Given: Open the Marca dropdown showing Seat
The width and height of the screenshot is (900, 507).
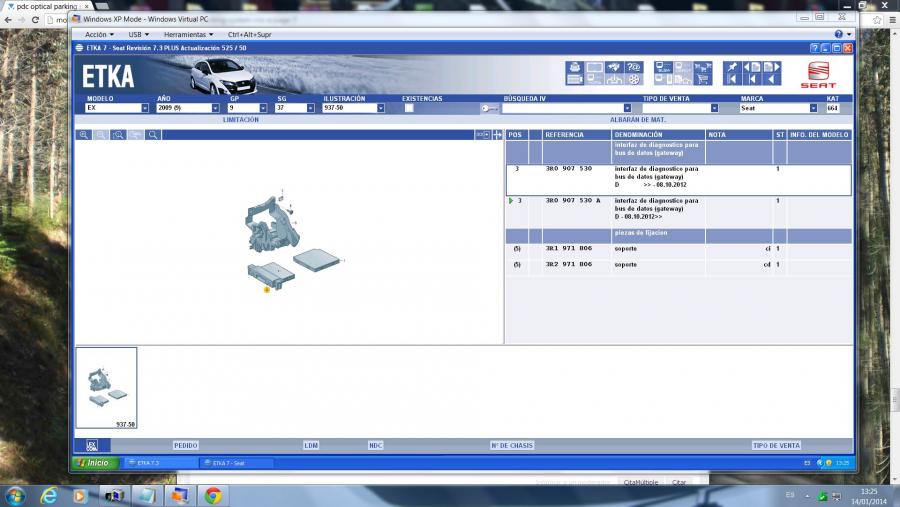Looking at the screenshot, I should coord(813,108).
